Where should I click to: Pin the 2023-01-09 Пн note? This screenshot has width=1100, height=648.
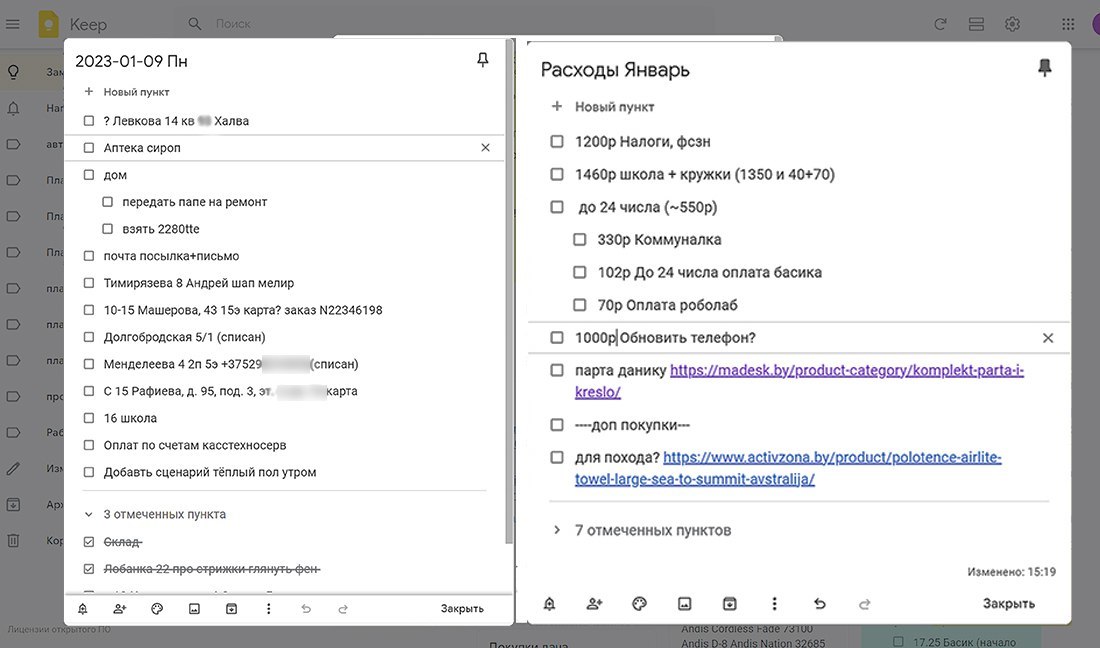point(483,60)
